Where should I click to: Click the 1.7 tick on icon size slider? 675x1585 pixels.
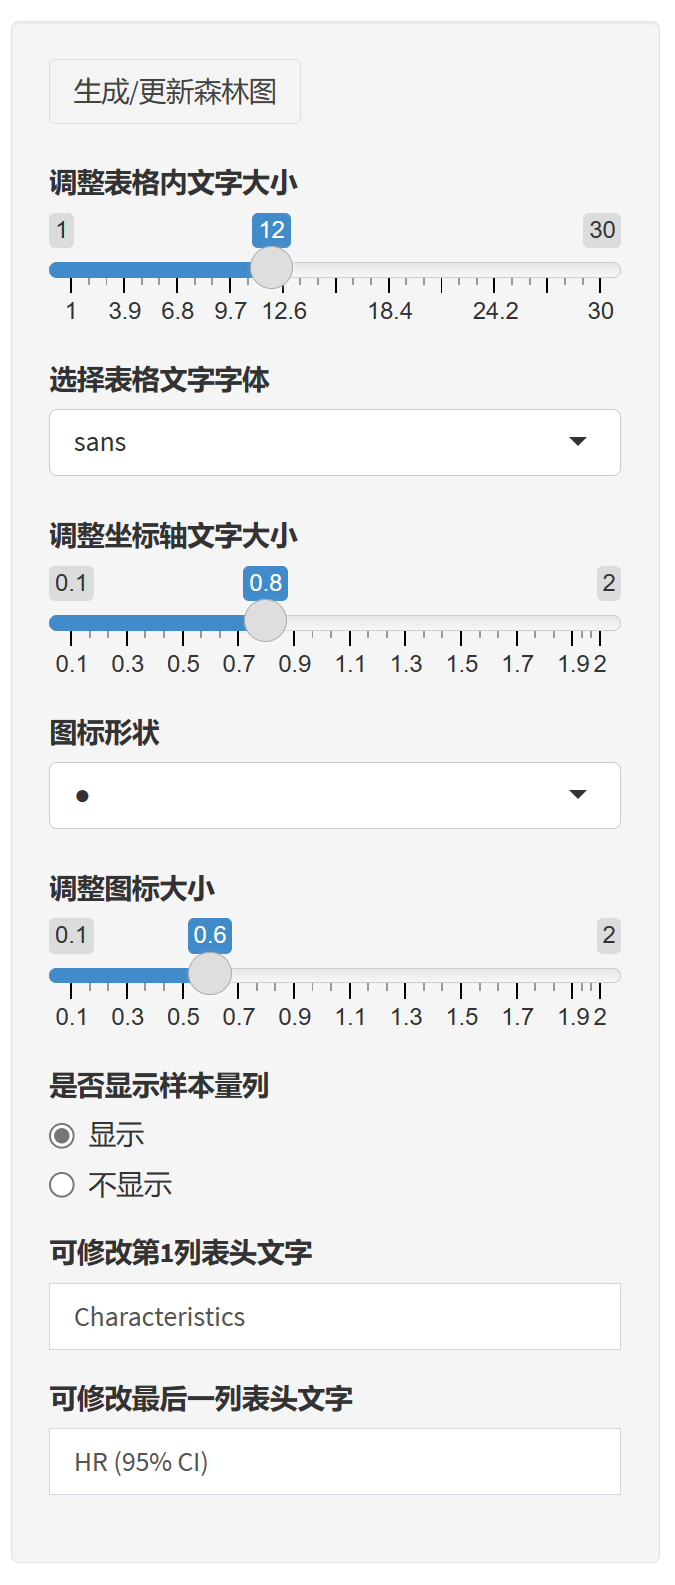[x=518, y=1017]
